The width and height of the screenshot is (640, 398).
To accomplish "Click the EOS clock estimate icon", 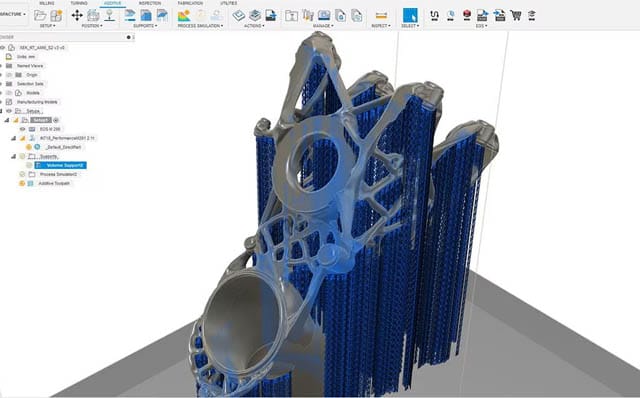I will tap(451, 16).
